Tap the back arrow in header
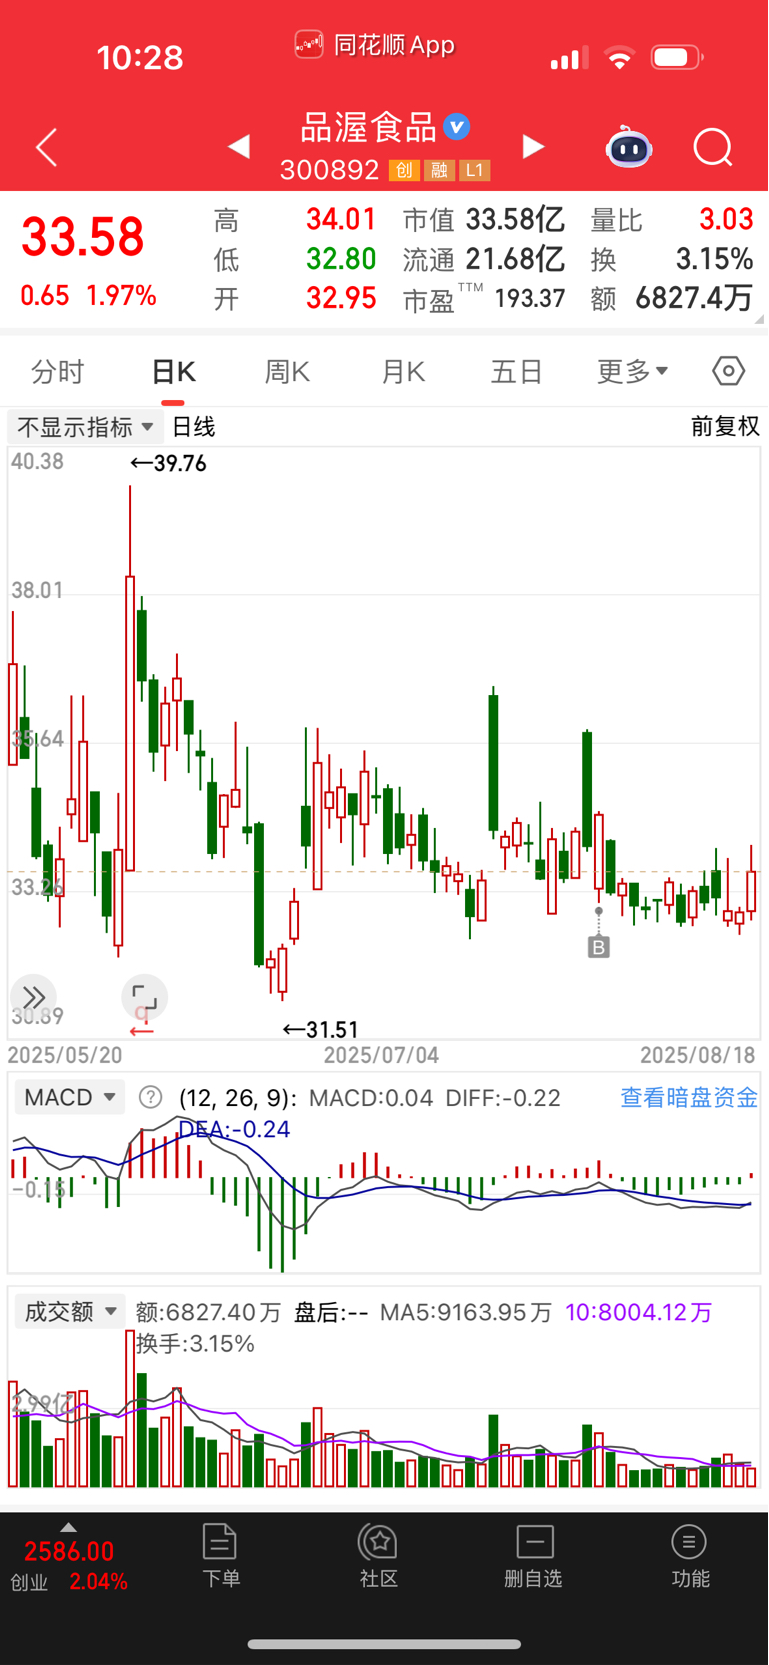The width and height of the screenshot is (769, 1665). (x=47, y=148)
